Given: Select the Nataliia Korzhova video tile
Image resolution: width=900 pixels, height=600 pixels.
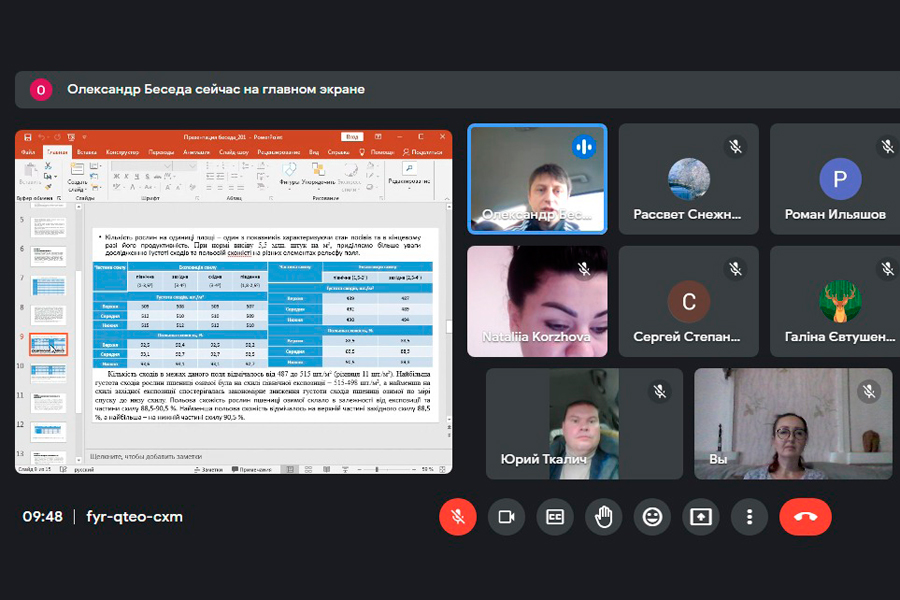Looking at the screenshot, I should click(537, 301).
